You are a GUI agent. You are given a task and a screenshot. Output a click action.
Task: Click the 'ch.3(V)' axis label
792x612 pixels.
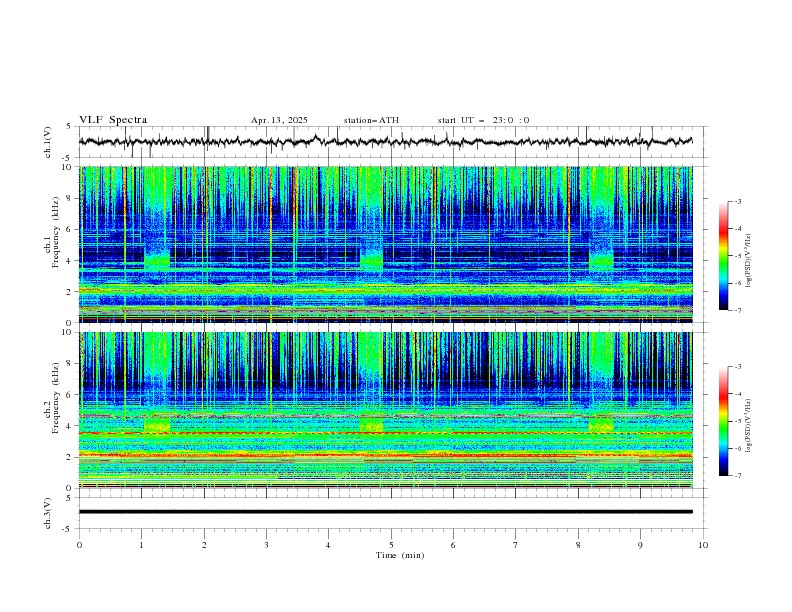pos(48,513)
